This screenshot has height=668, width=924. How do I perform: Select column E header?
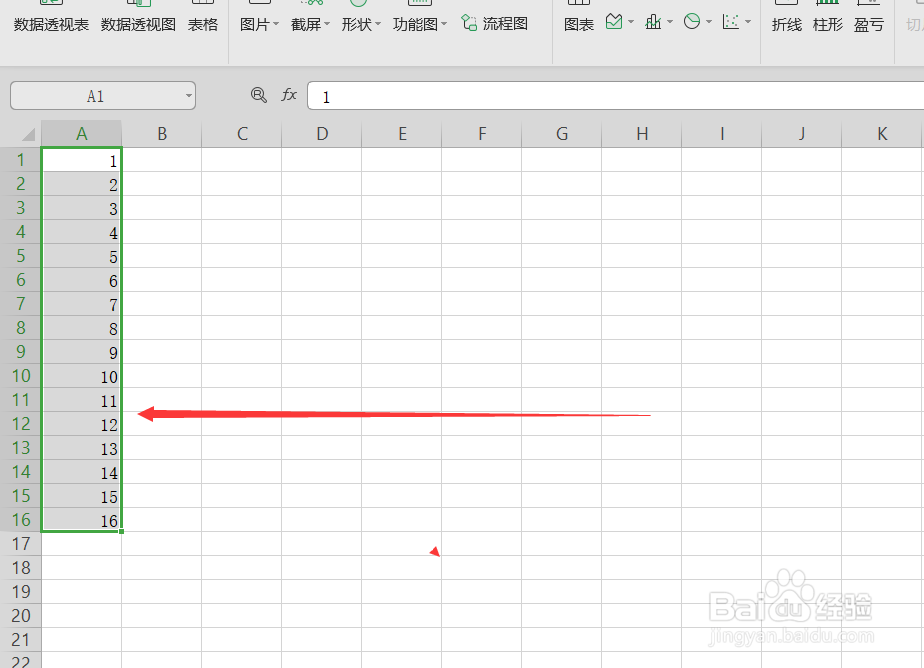coord(402,134)
